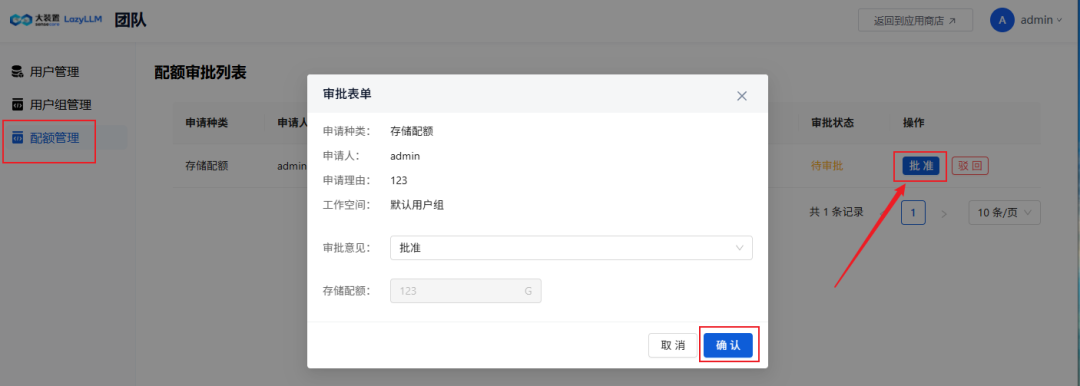Click the 申请理由 value 123
The height and width of the screenshot is (386, 1080).
[399, 181]
